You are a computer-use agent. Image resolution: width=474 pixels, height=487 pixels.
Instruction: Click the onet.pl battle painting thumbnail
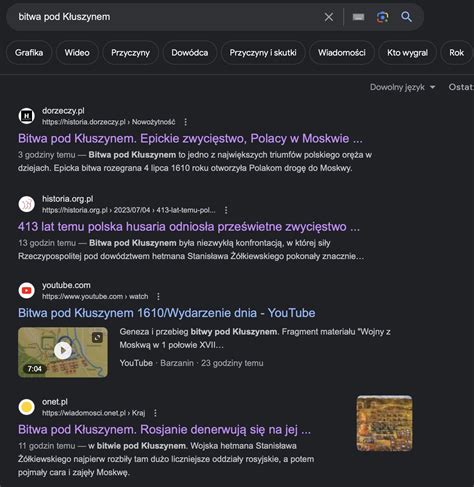click(x=384, y=423)
